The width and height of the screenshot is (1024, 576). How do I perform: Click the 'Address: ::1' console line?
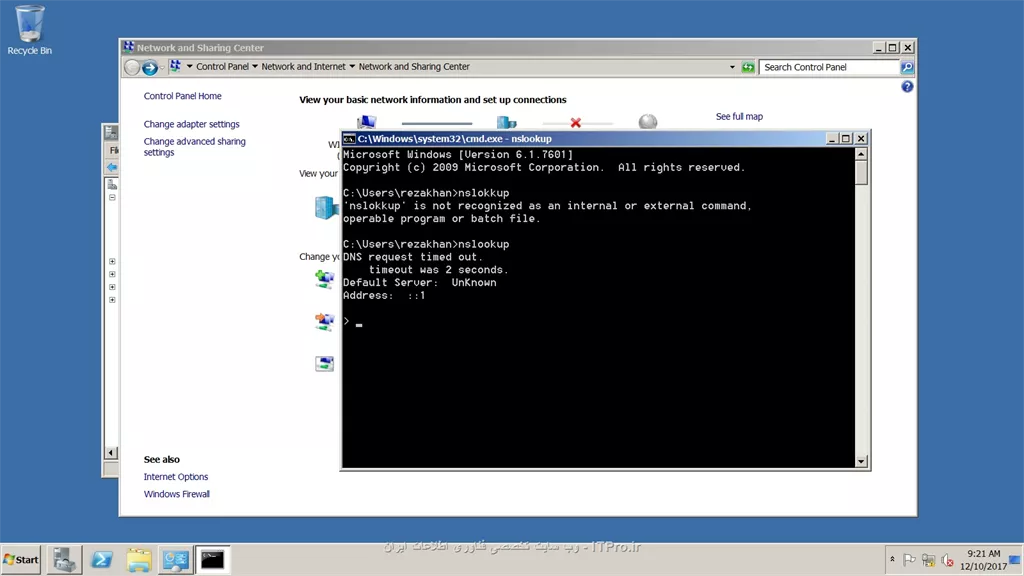384,295
